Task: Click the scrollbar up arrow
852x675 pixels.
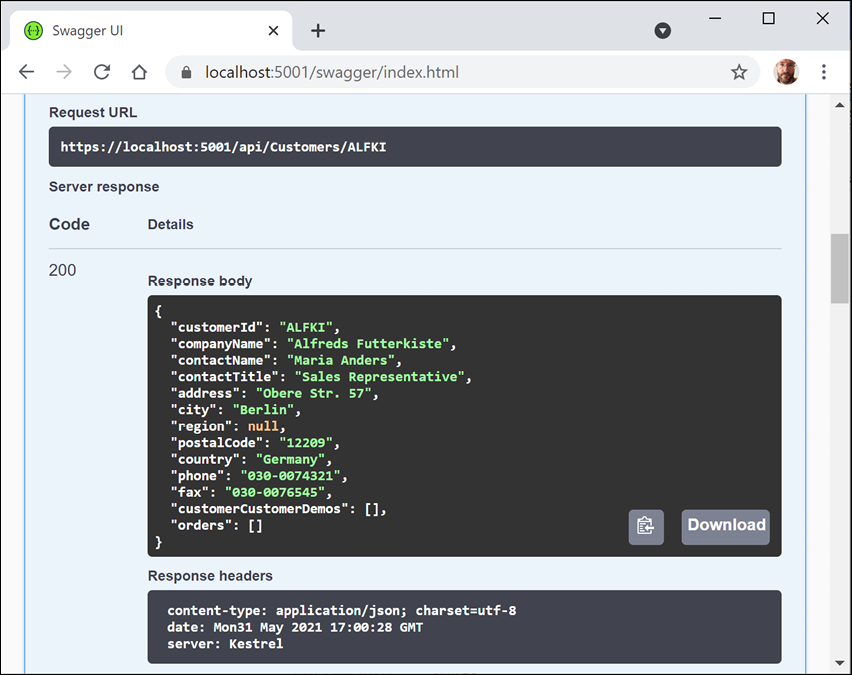Action: [840, 103]
